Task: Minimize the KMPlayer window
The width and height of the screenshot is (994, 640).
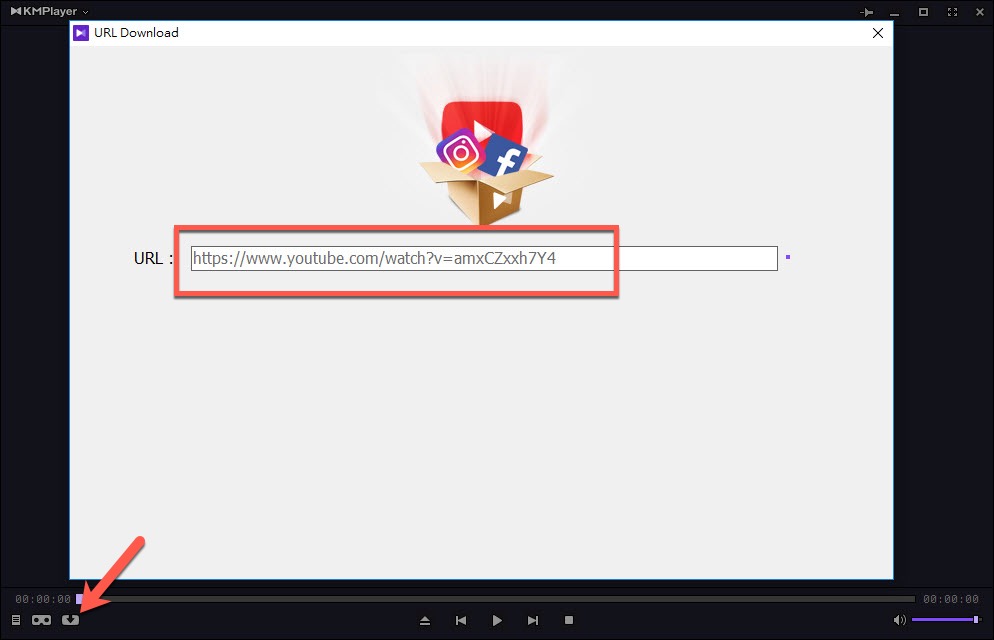Action: (x=894, y=12)
